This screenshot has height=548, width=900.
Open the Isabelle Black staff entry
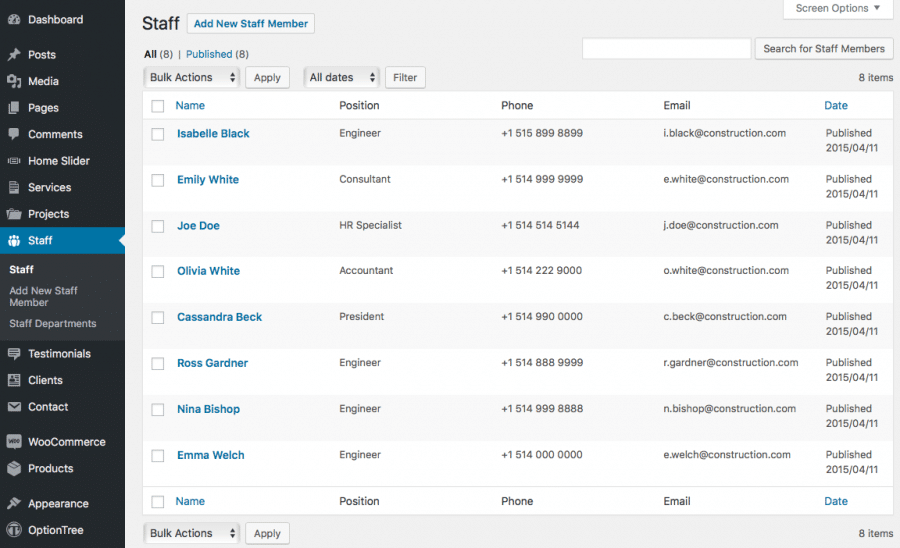pos(213,133)
